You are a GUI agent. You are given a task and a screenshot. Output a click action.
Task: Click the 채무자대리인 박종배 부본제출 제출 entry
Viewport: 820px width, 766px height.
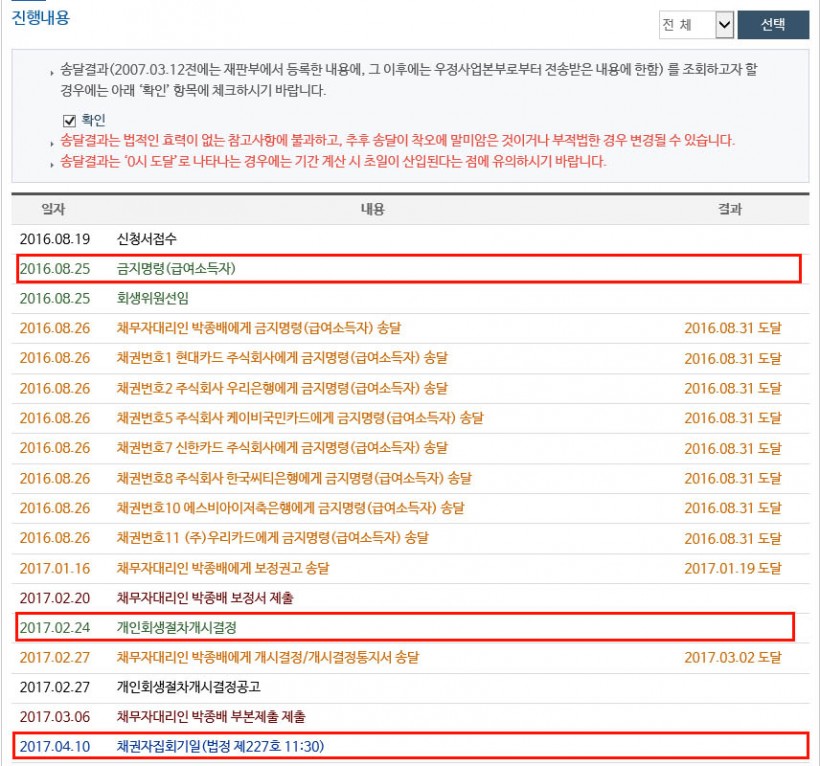click(x=211, y=717)
